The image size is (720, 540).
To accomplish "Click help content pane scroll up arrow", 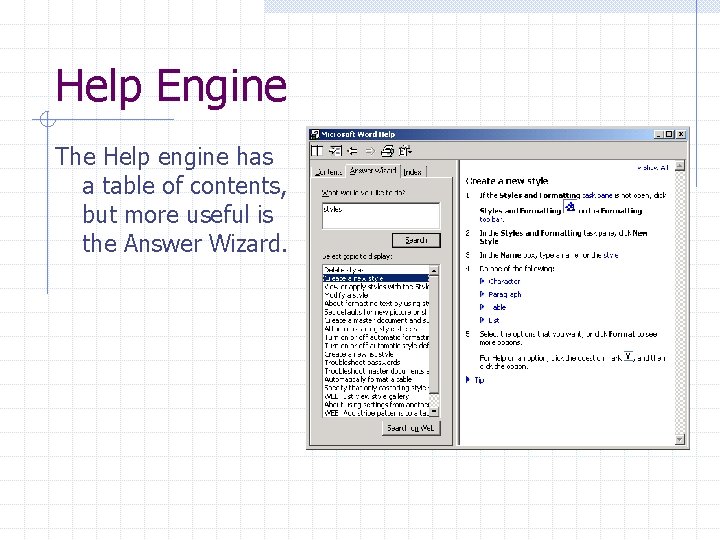I will tap(680, 166).
